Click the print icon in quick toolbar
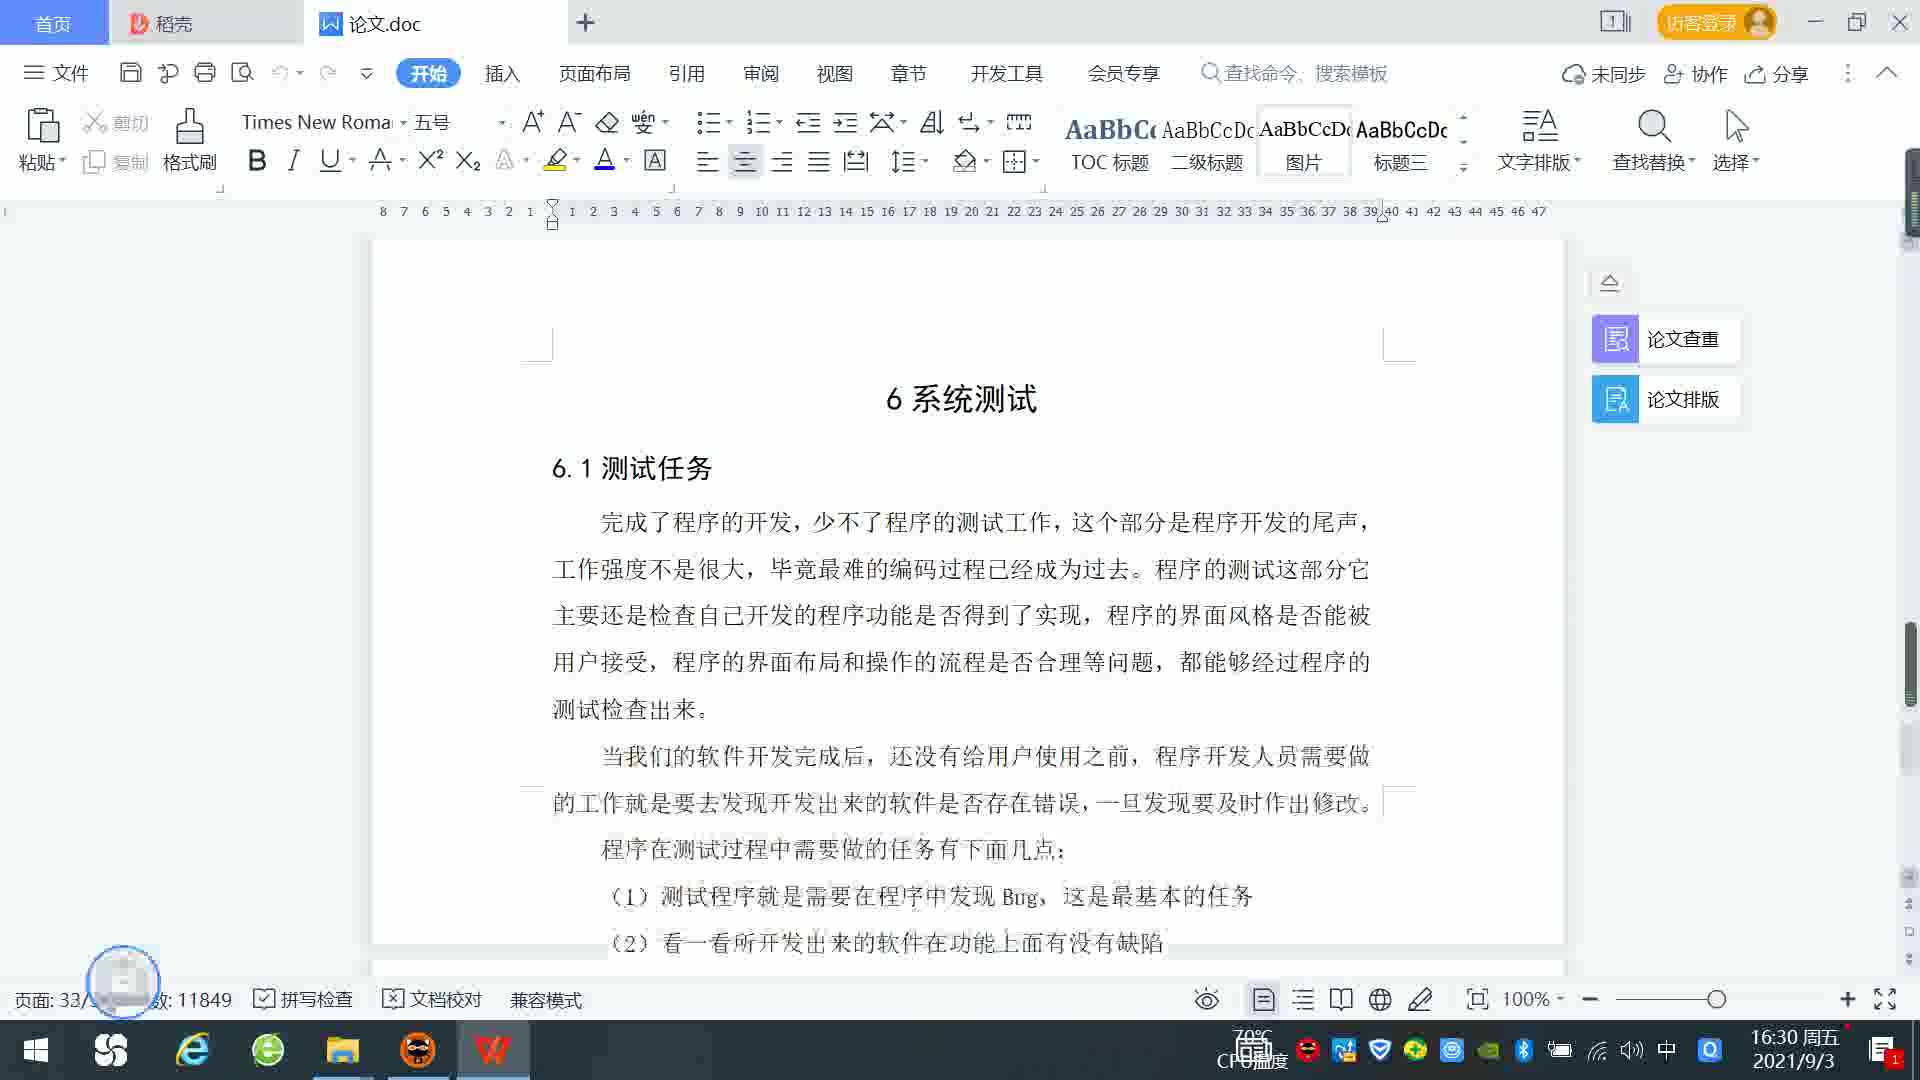 pyautogui.click(x=205, y=73)
